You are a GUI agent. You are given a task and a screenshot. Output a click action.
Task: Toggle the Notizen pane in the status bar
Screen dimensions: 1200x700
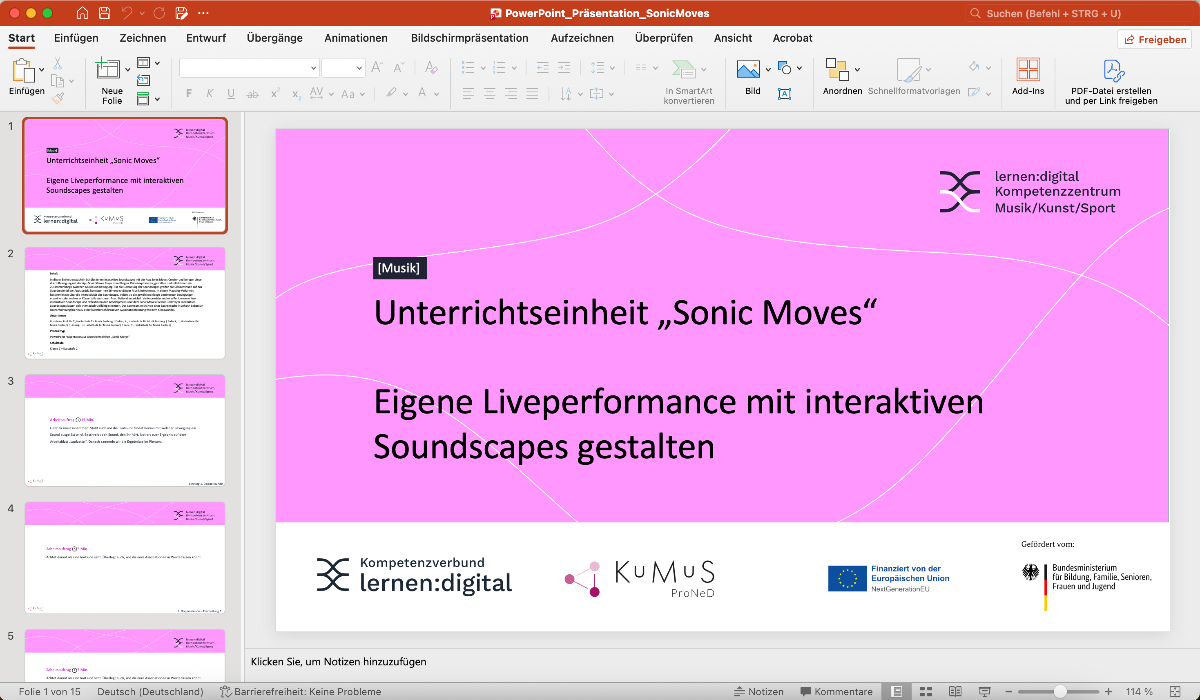pyautogui.click(x=758, y=691)
